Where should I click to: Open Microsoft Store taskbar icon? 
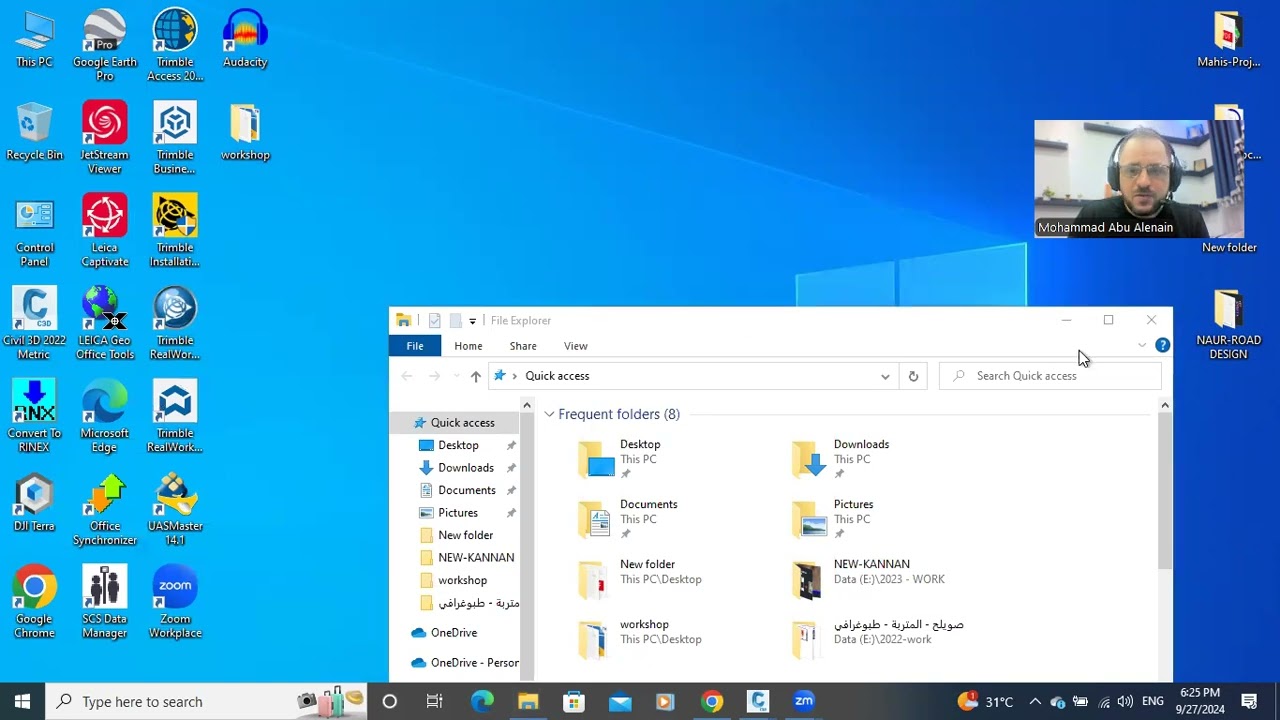574,701
